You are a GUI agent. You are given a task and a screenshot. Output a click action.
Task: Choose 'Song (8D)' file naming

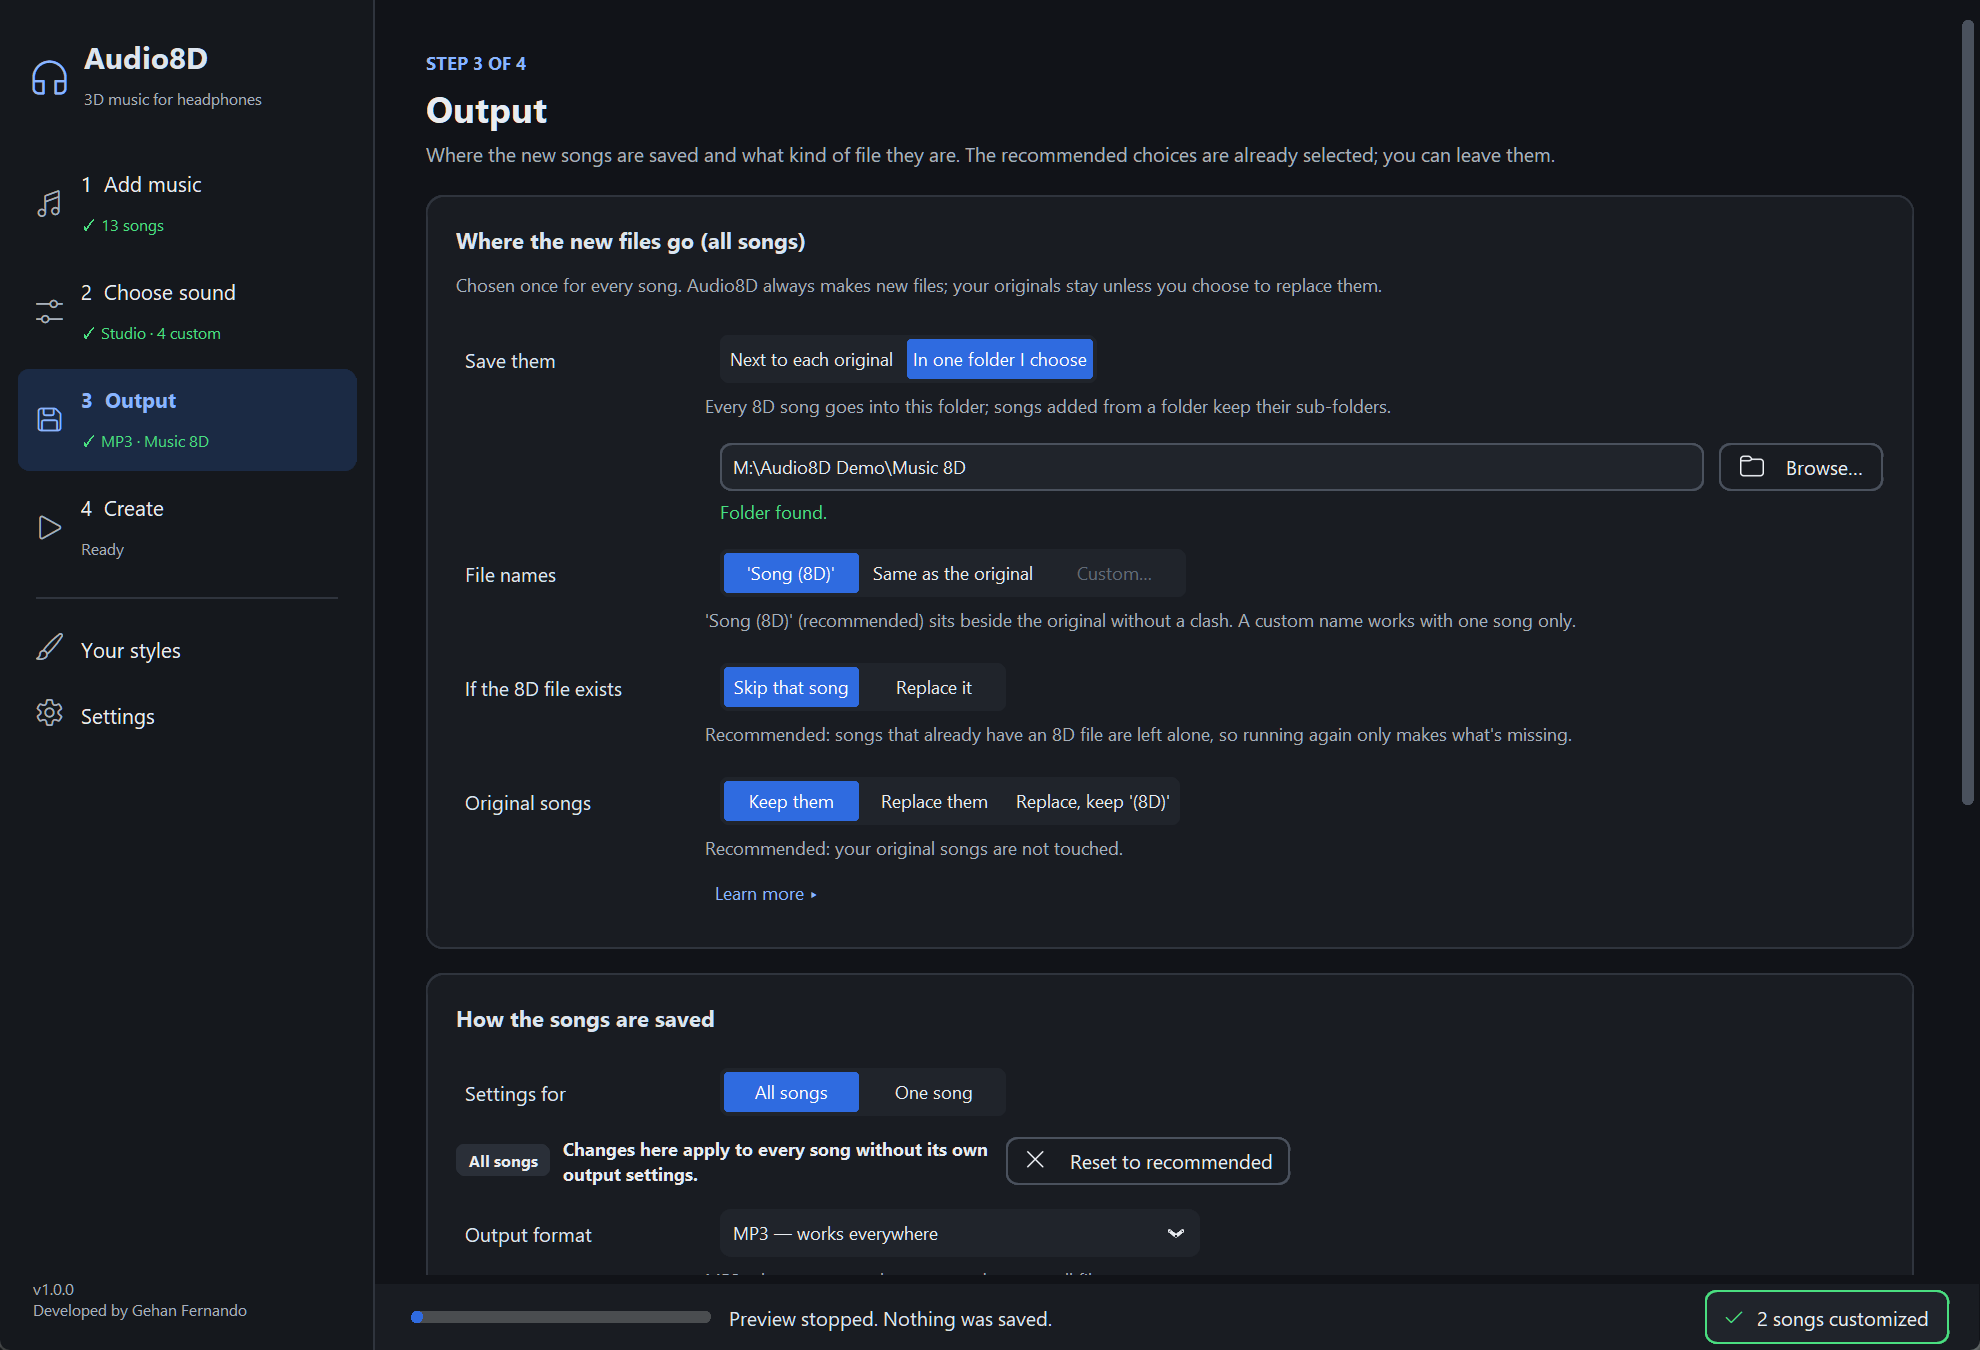pos(791,573)
